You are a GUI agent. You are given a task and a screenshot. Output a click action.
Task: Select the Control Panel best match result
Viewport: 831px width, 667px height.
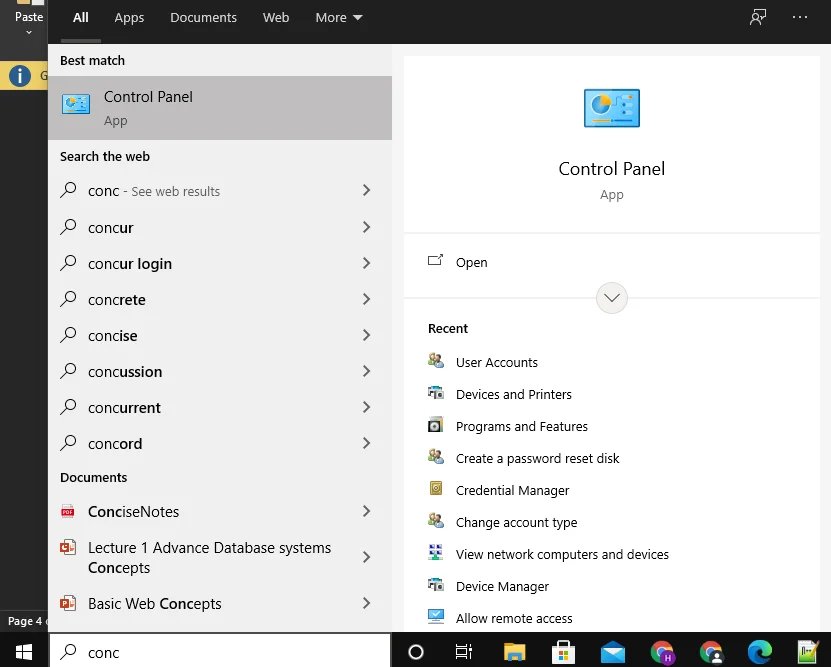coord(220,108)
